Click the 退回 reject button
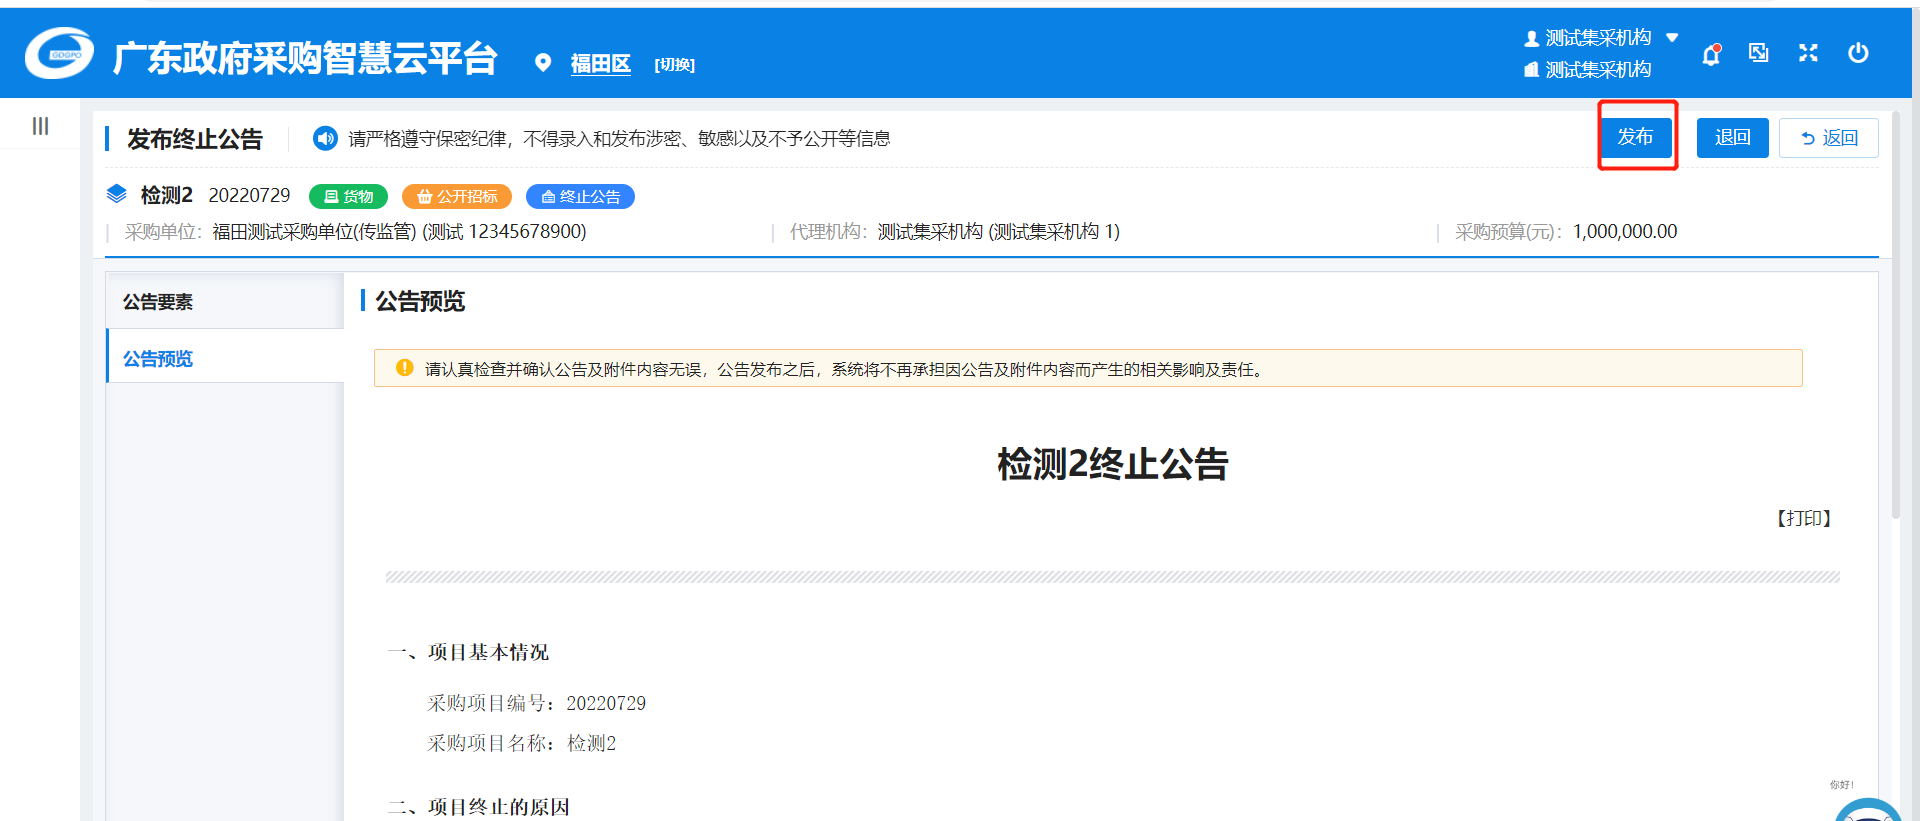This screenshot has width=1920, height=821. pos(1732,138)
